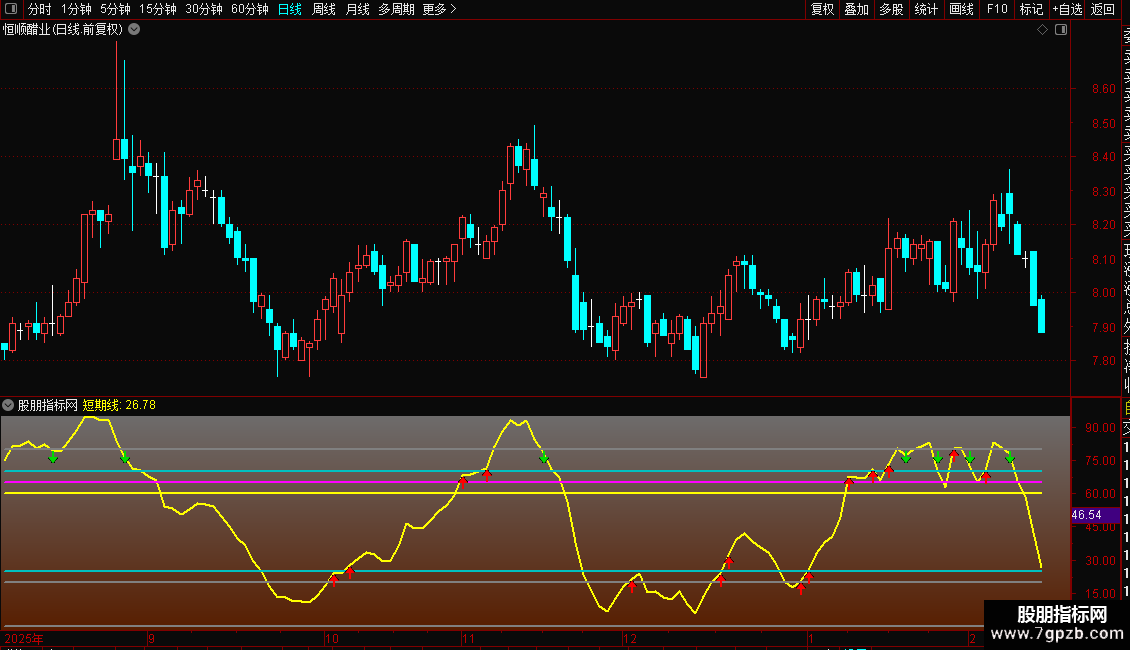Select the 60分钟 timeframe
1130x650 pixels.
click(x=249, y=9)
